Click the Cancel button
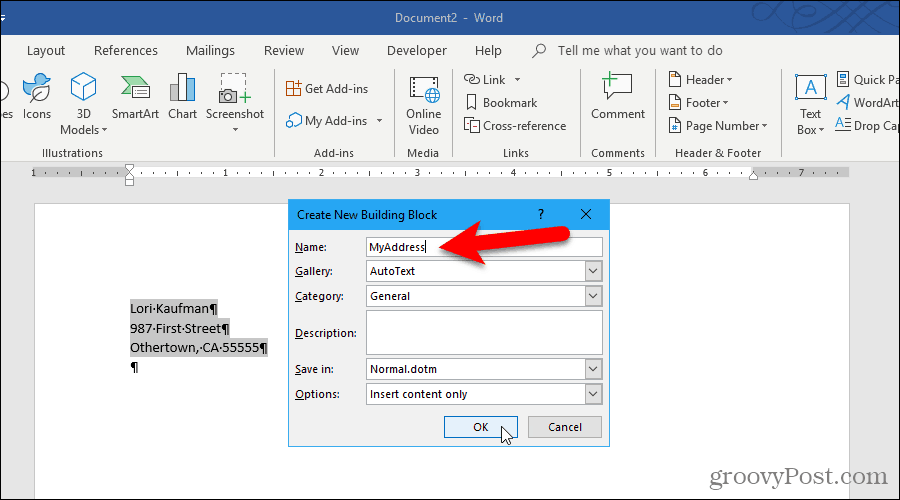900x500 pixels. click(565, 427)
